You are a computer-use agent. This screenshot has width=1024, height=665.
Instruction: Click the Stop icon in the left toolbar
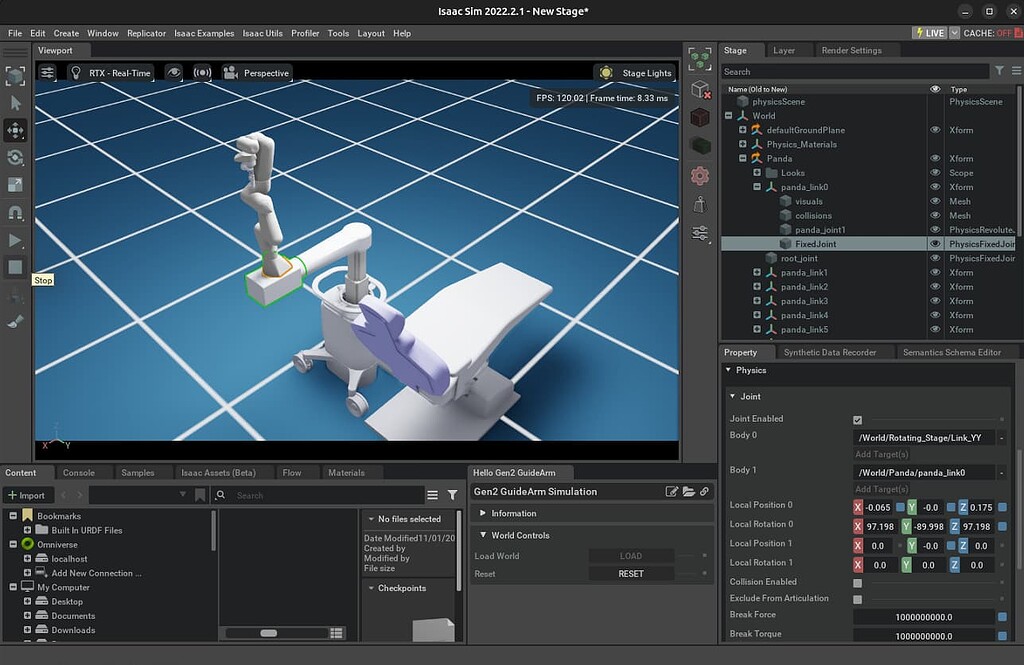coord(13,267)
